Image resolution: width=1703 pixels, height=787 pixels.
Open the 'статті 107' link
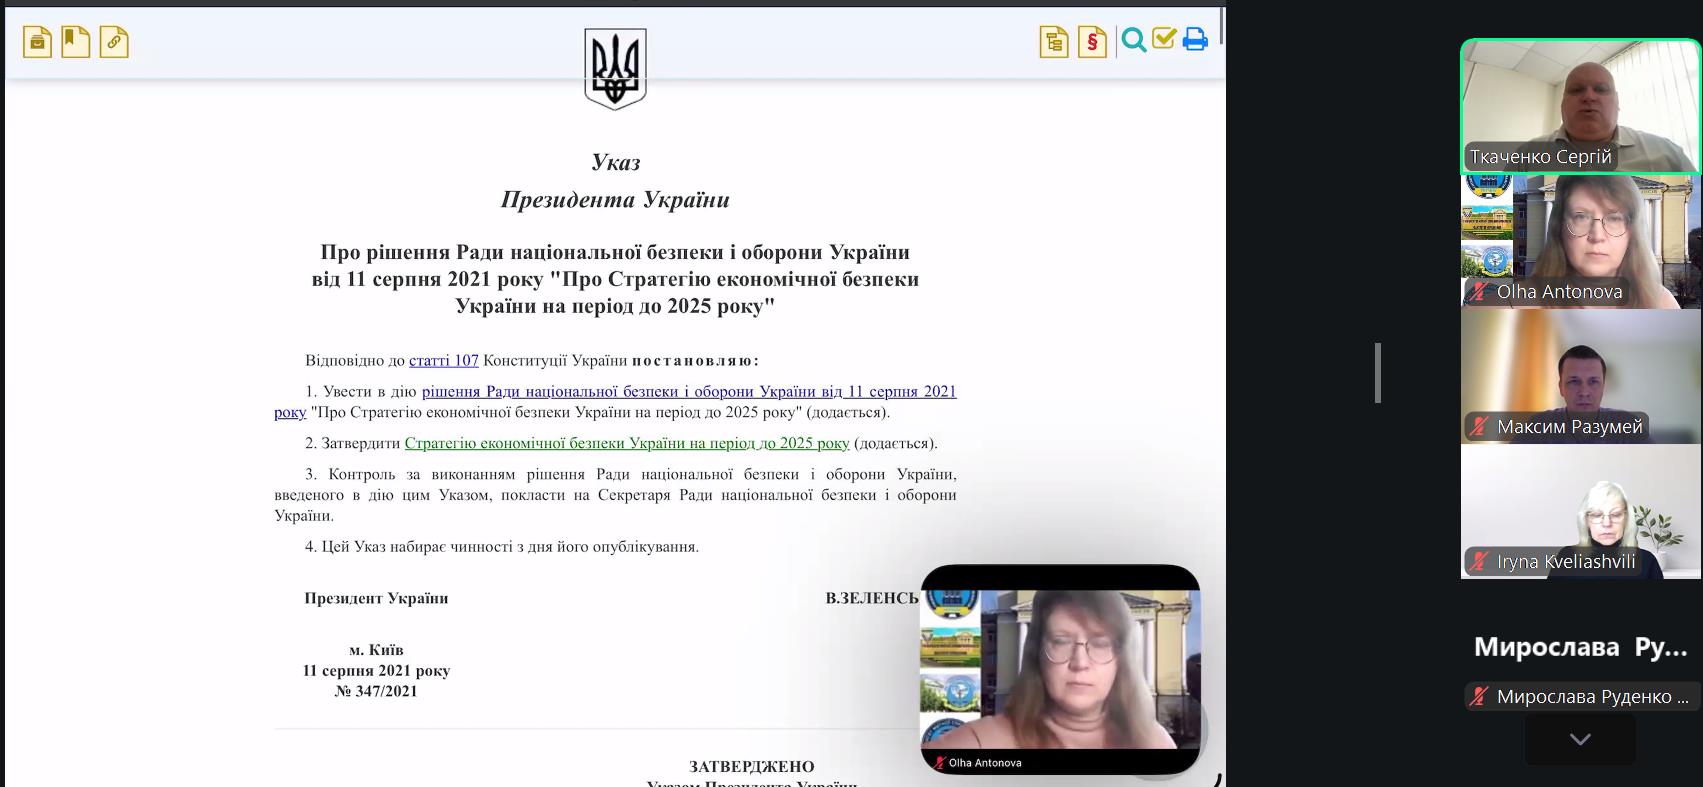click(x=443, y=361)
